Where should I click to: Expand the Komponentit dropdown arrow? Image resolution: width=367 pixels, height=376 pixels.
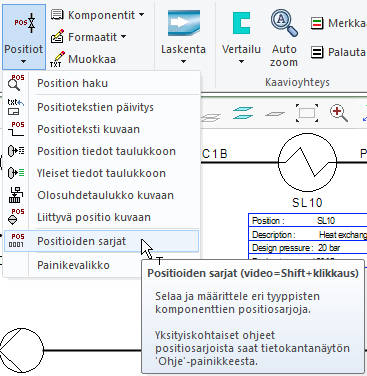pos(142,15)
